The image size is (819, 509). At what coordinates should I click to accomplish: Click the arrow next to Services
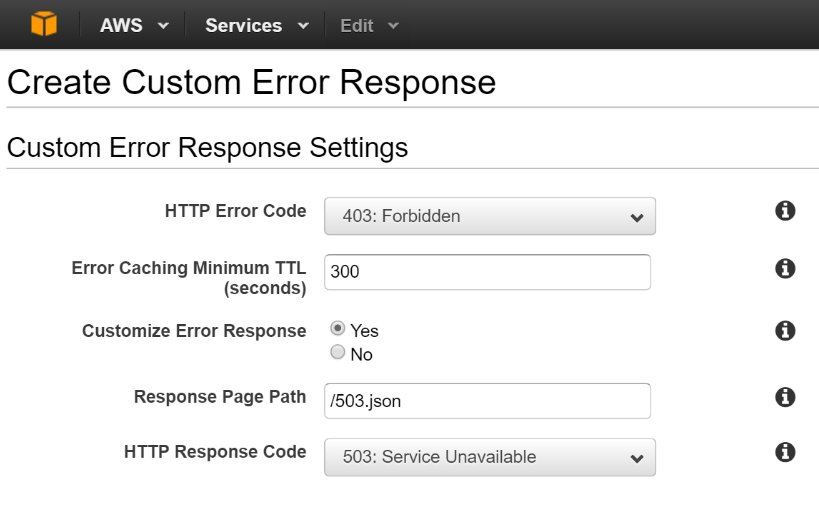click(303, 26)
